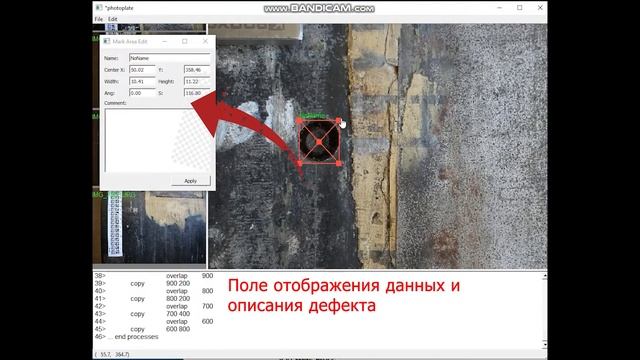The height and width of the screenshot is (360, 640).
Task: Click the Name field containing NoName
Action: (x=170, y=58)
